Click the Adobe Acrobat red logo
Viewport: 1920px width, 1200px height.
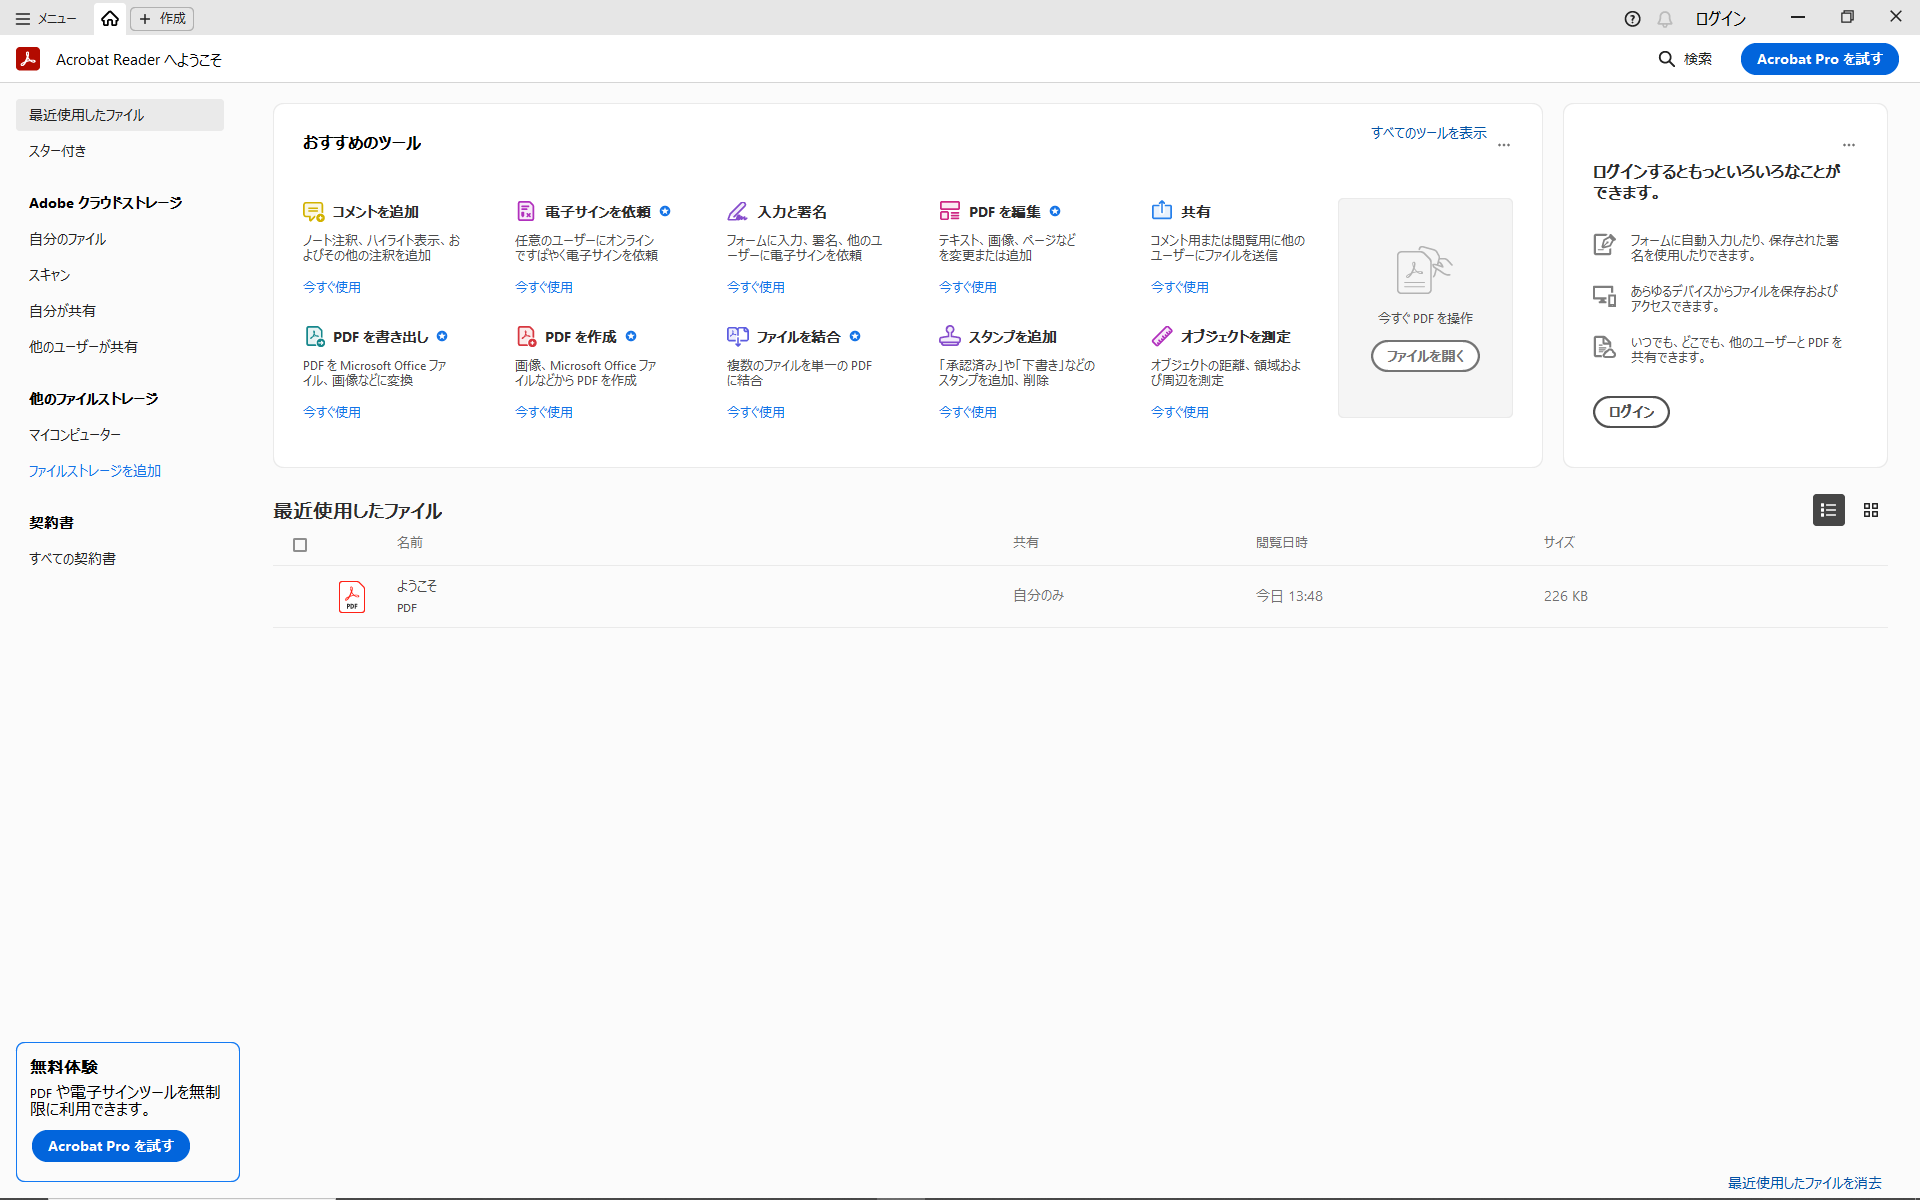point(28,59)
